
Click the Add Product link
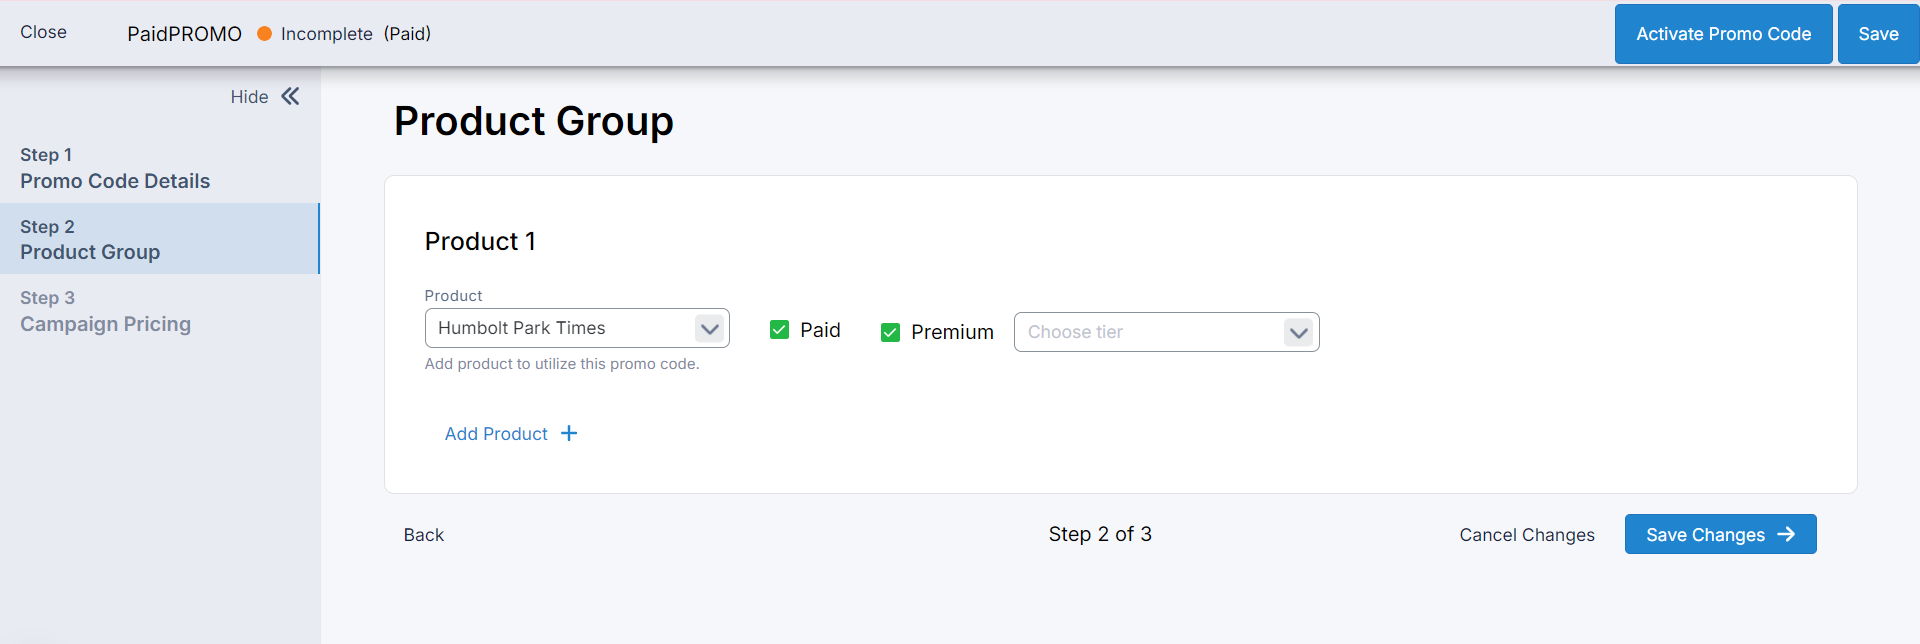click(496, 434)
